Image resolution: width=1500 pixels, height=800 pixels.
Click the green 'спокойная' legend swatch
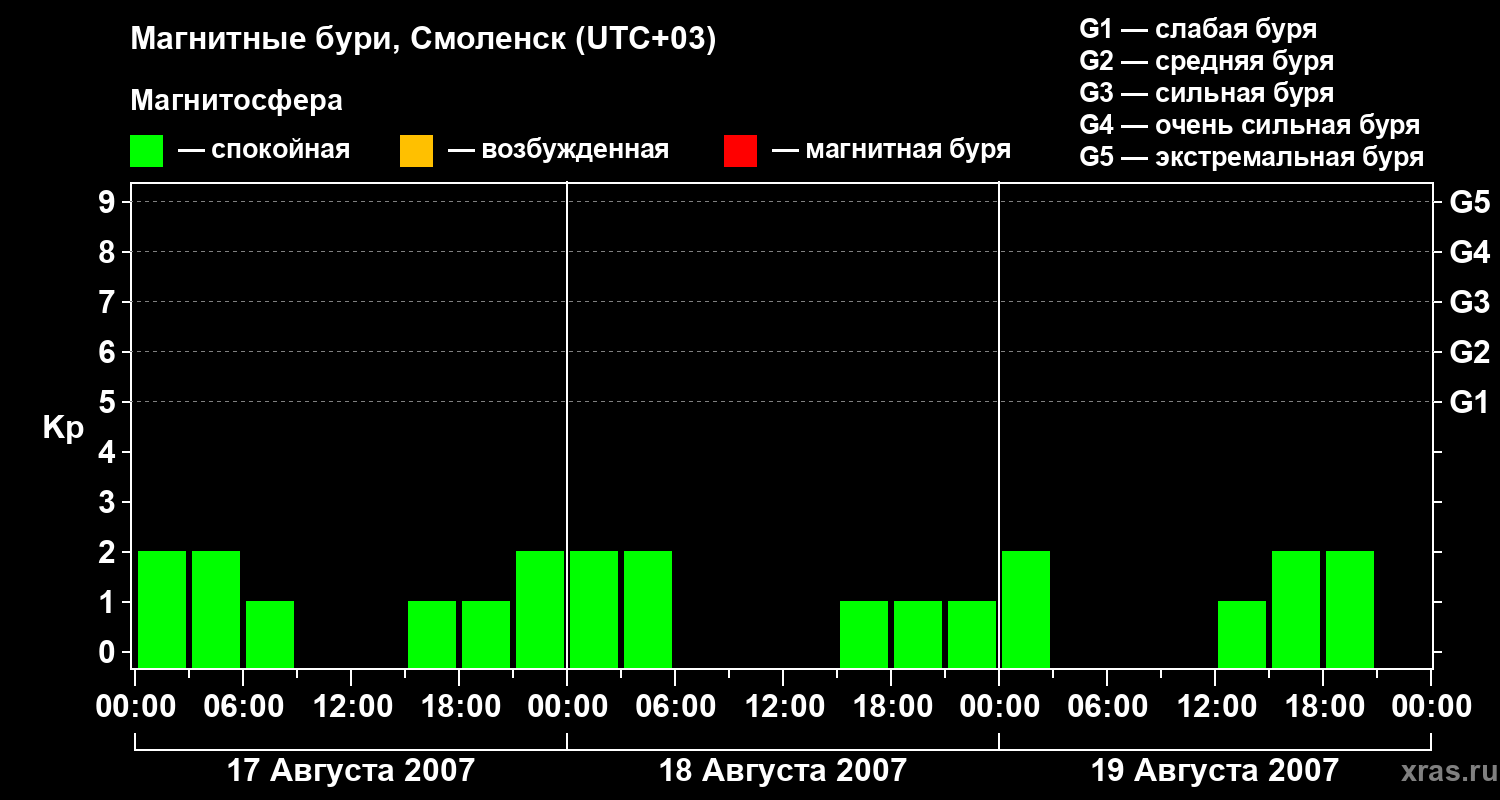point(146,151)
